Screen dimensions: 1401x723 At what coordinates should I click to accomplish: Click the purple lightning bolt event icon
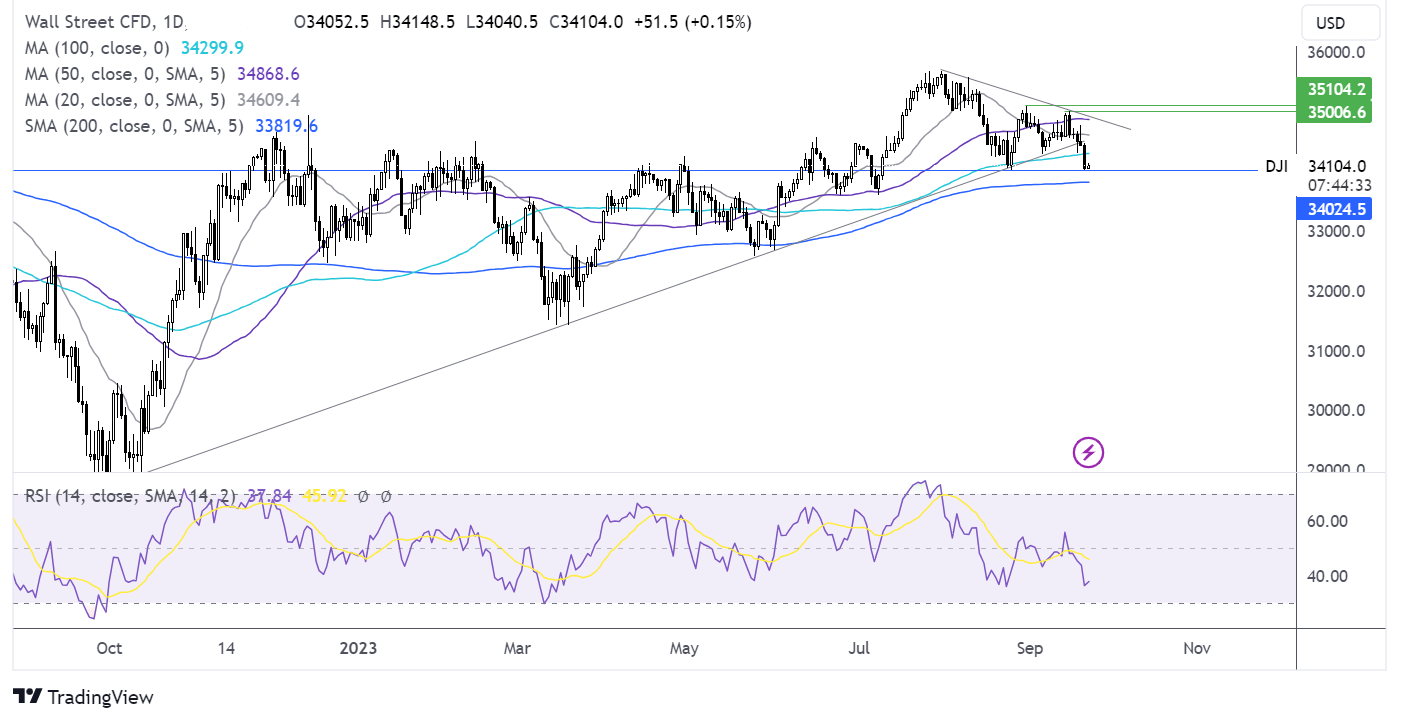coord(1088,453)
